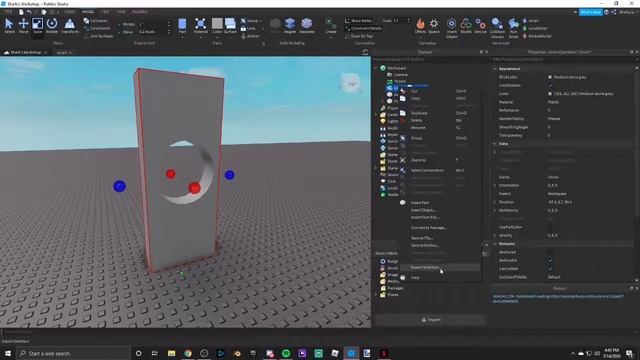Screen dimensions: 640x360
Task: Activate the Move tool
Action: pyautogui.click(x=23, y=26)
